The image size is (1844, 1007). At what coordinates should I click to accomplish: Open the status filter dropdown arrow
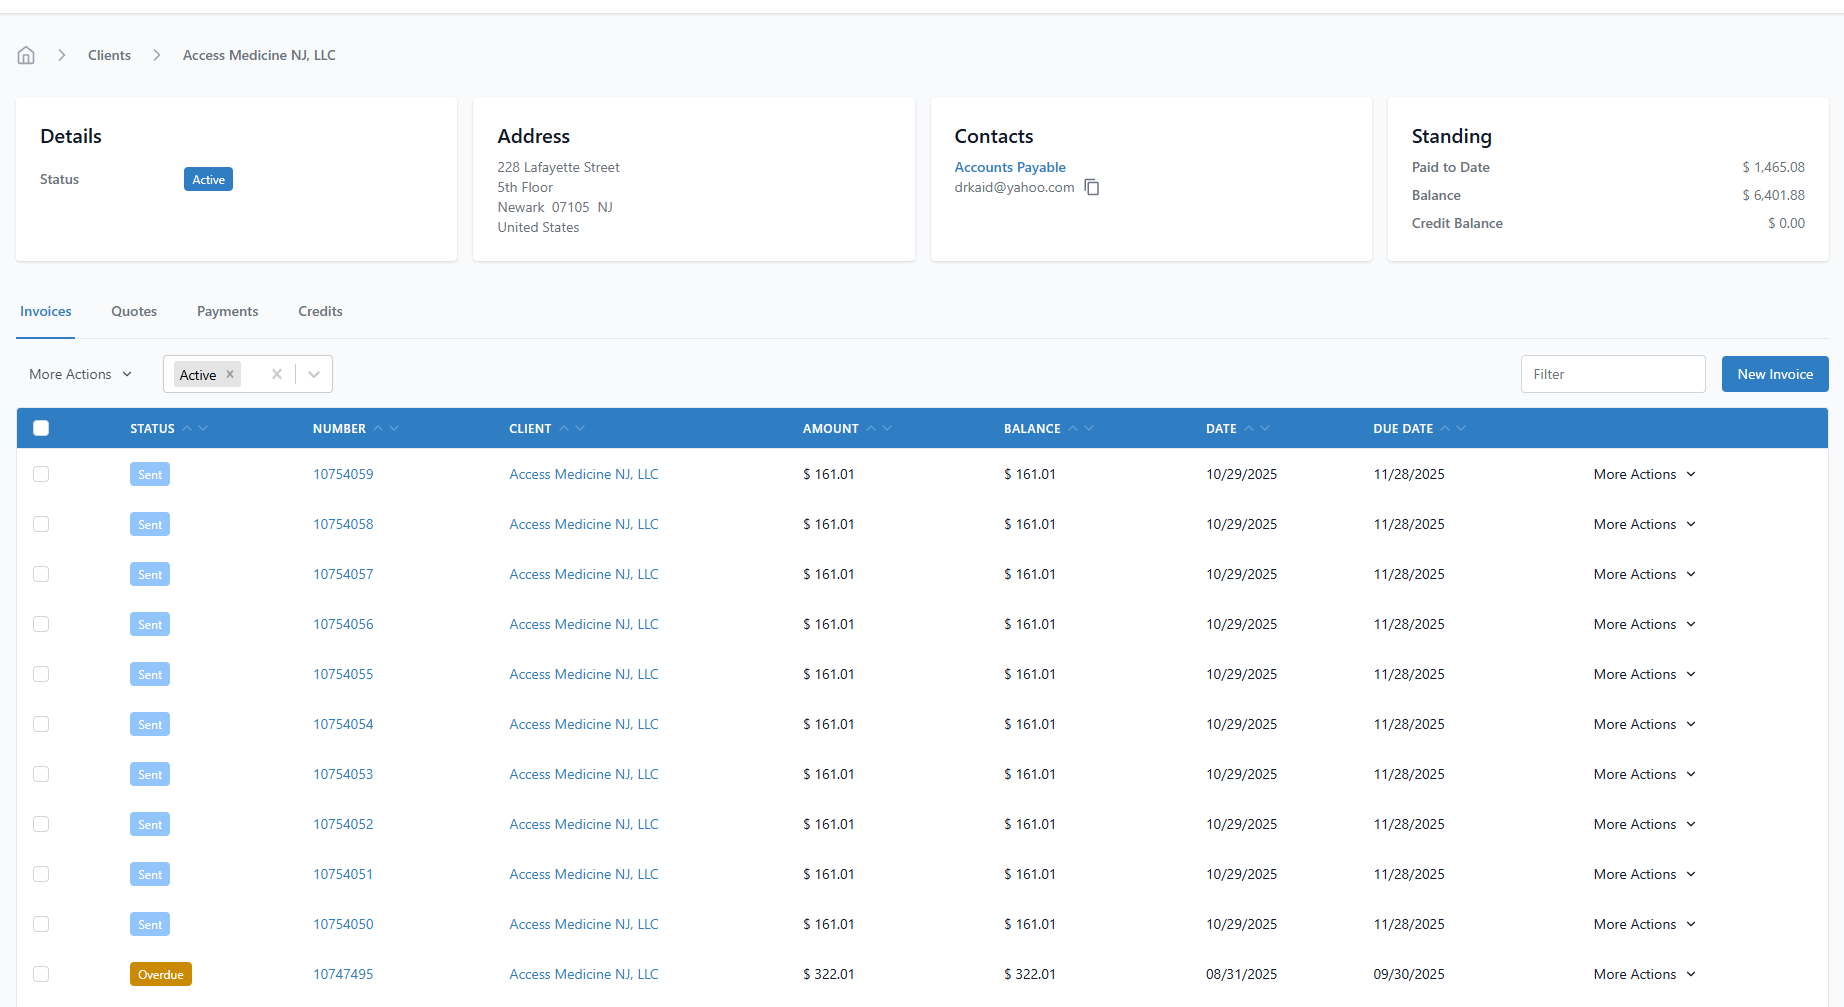click(x=314, y=374)
